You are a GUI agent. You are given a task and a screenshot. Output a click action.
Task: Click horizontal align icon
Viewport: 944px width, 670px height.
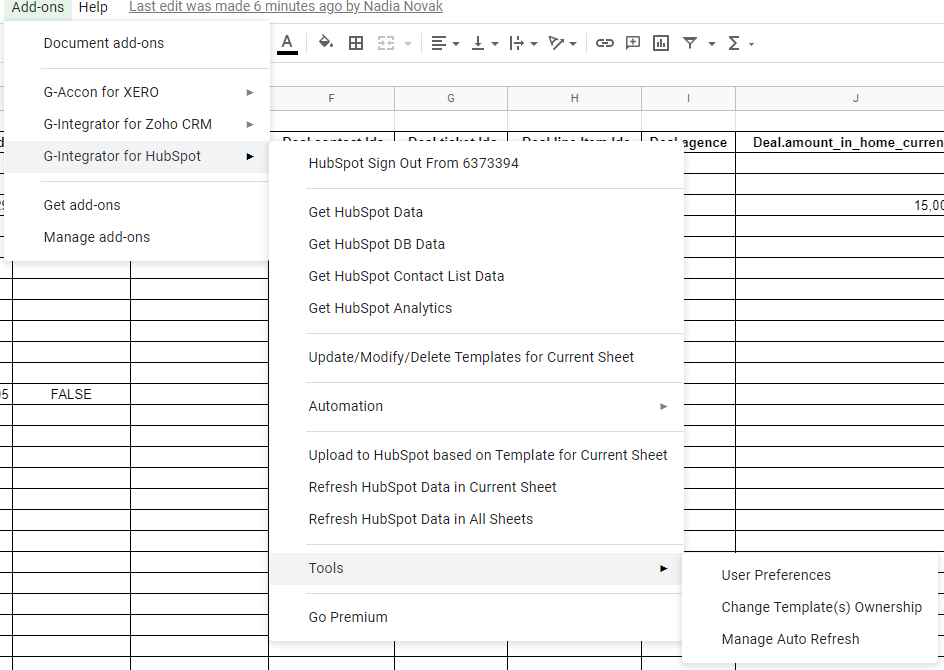tap(439, 43)
